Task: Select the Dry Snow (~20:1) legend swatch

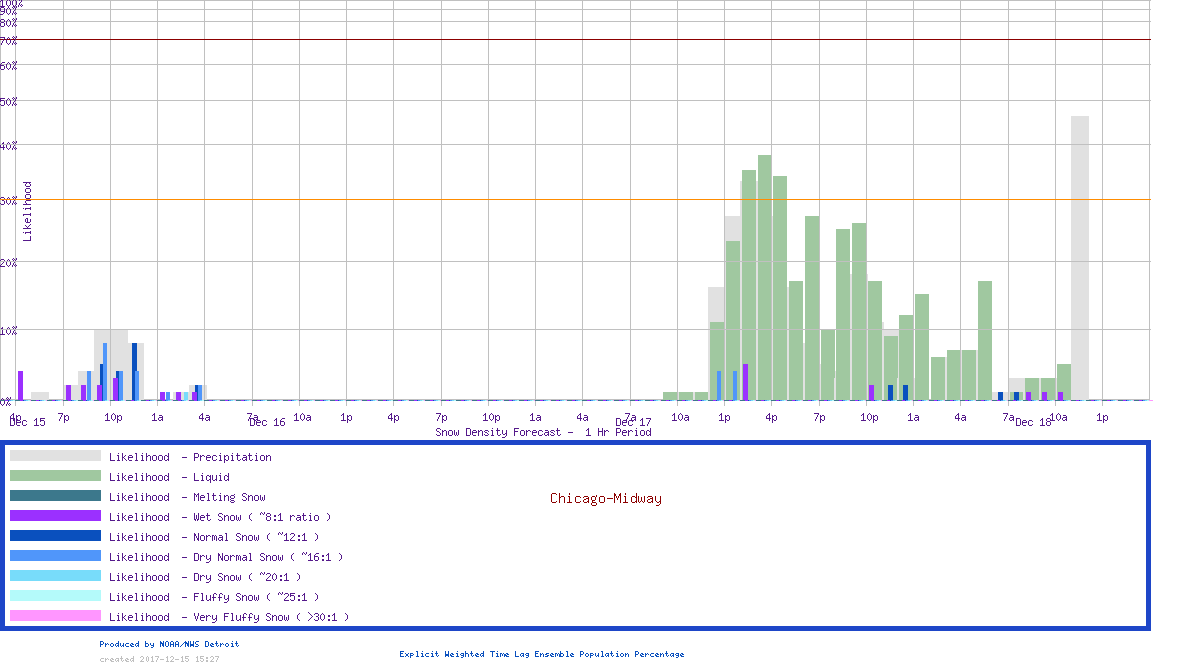Action: click(55, 577)
